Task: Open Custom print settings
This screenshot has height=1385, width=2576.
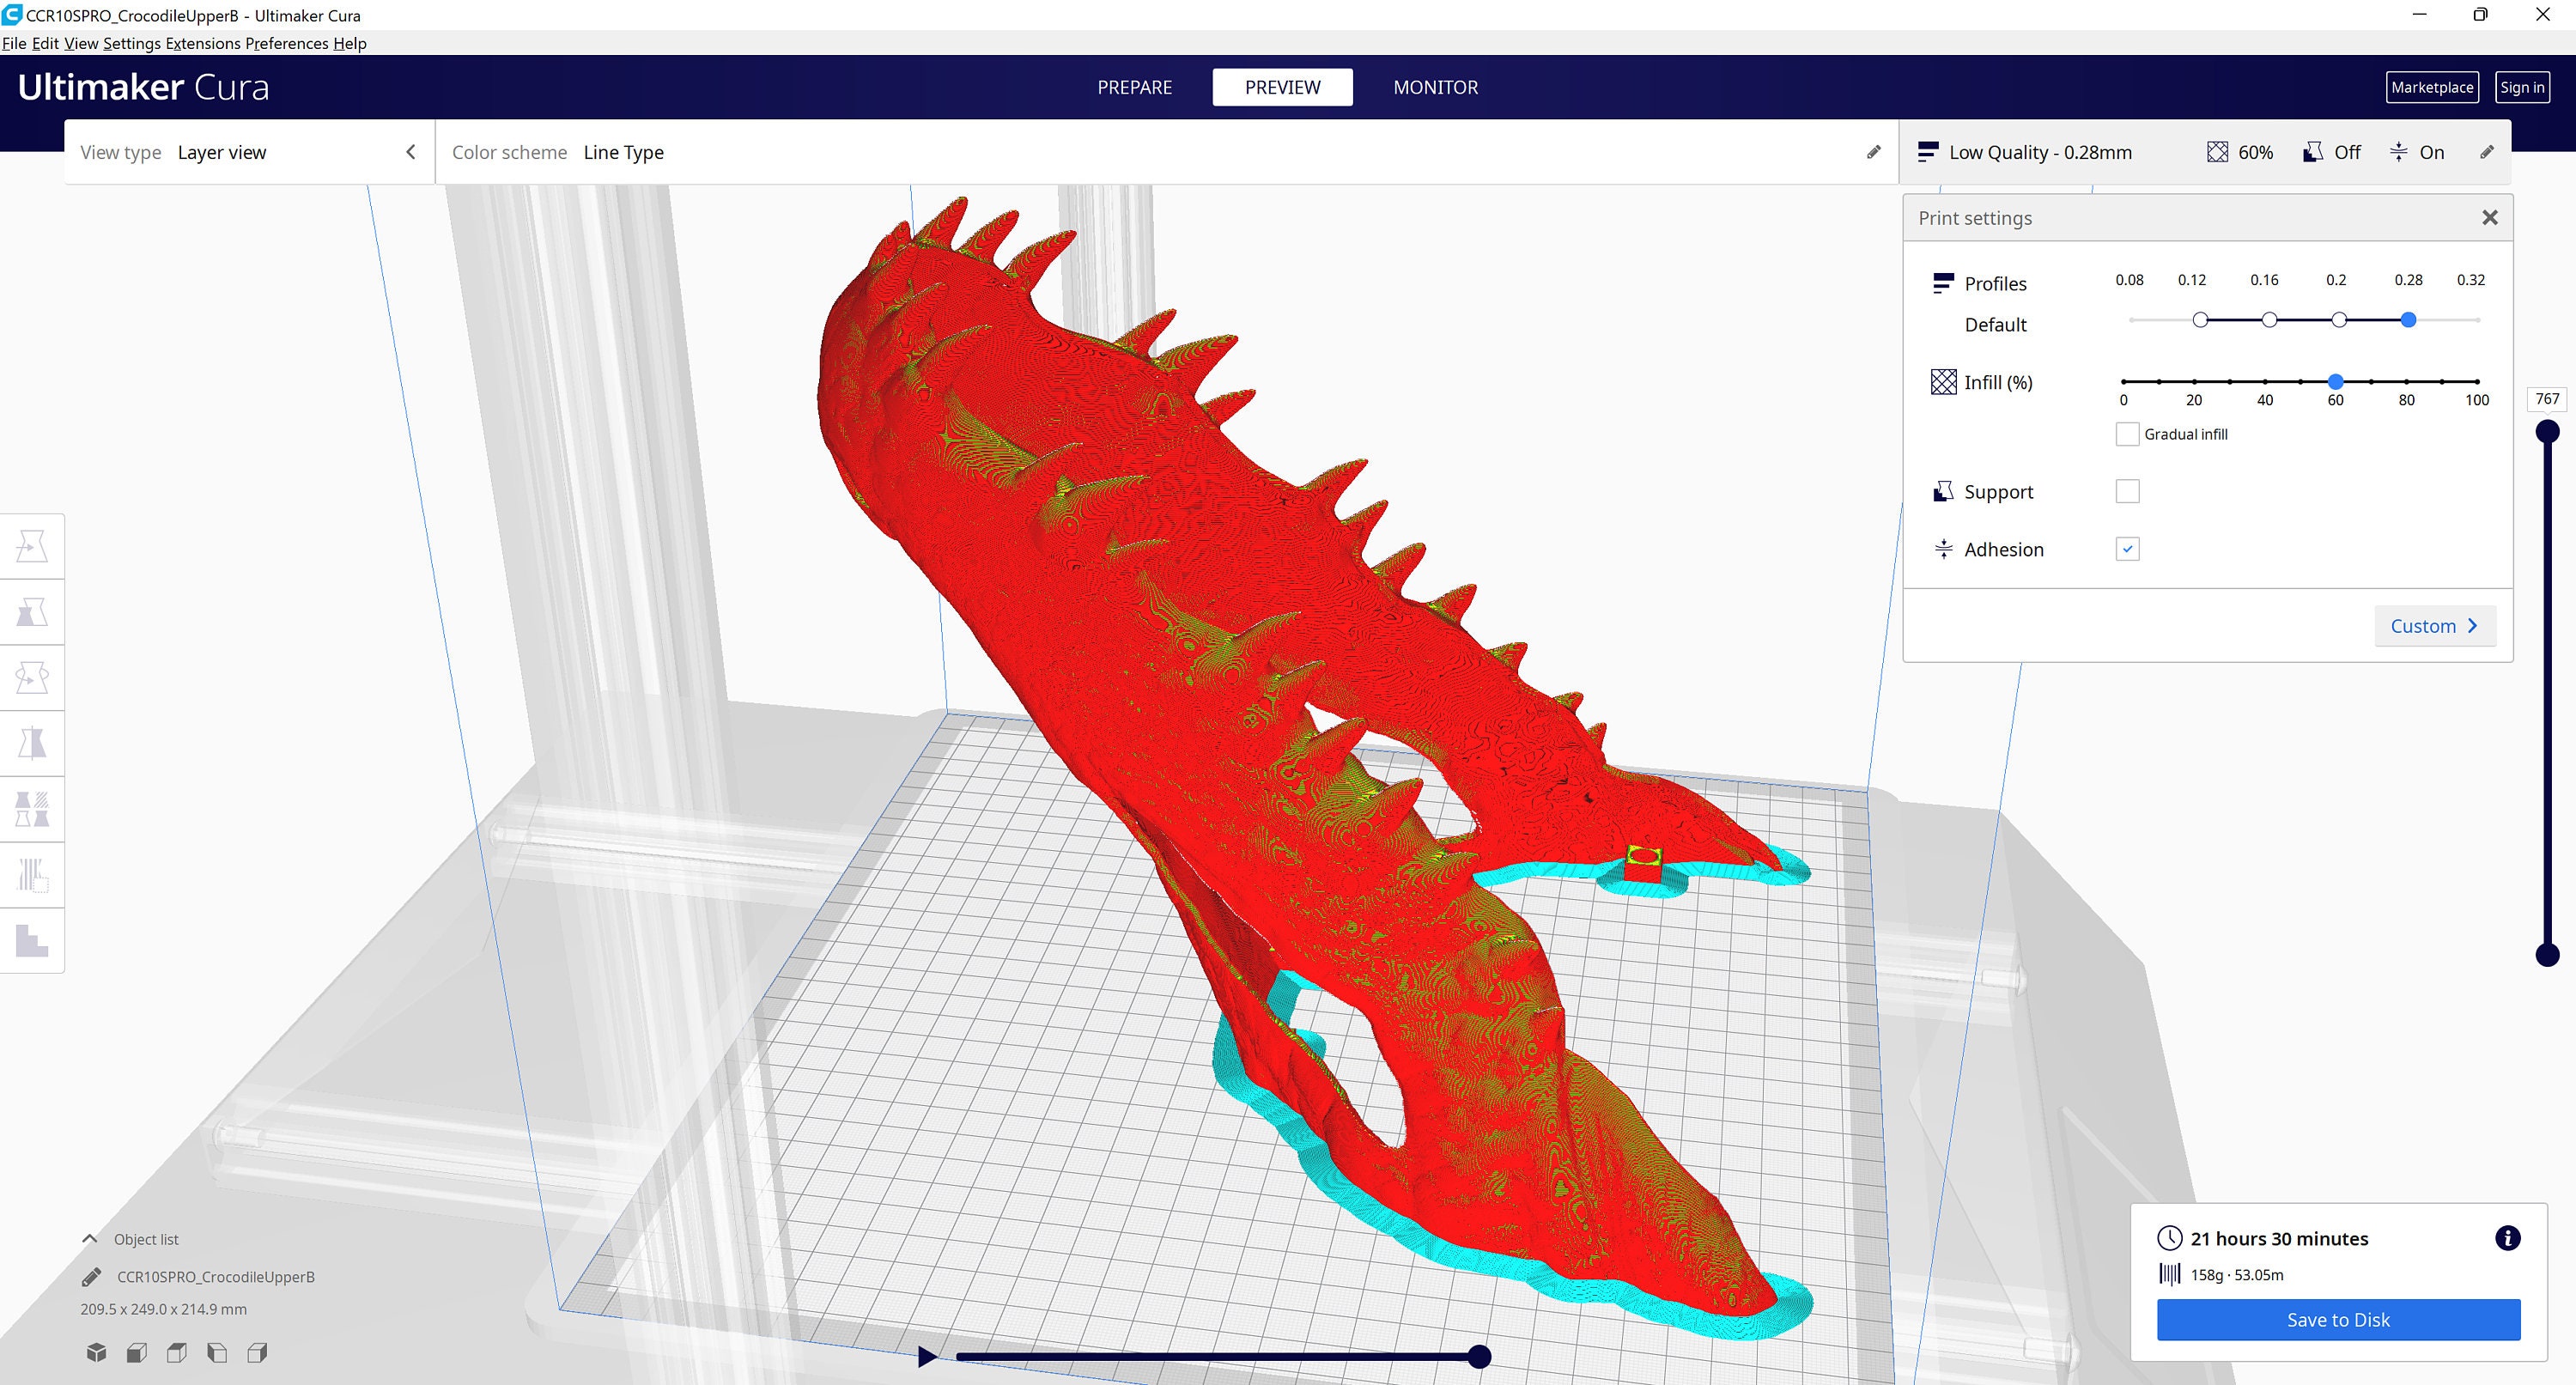Action: click(x=2434, y=626)
